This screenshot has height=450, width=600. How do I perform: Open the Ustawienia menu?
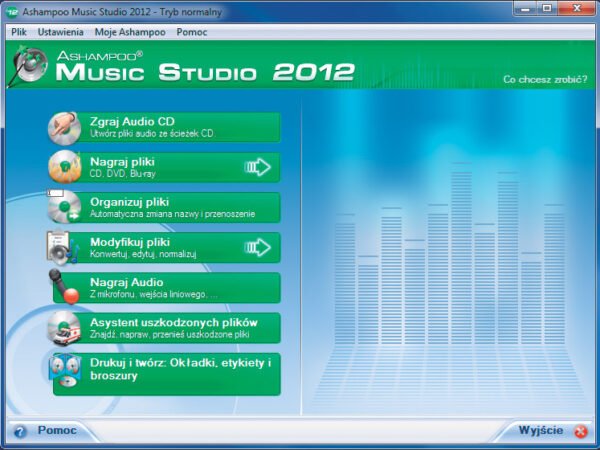click(60, 32)
